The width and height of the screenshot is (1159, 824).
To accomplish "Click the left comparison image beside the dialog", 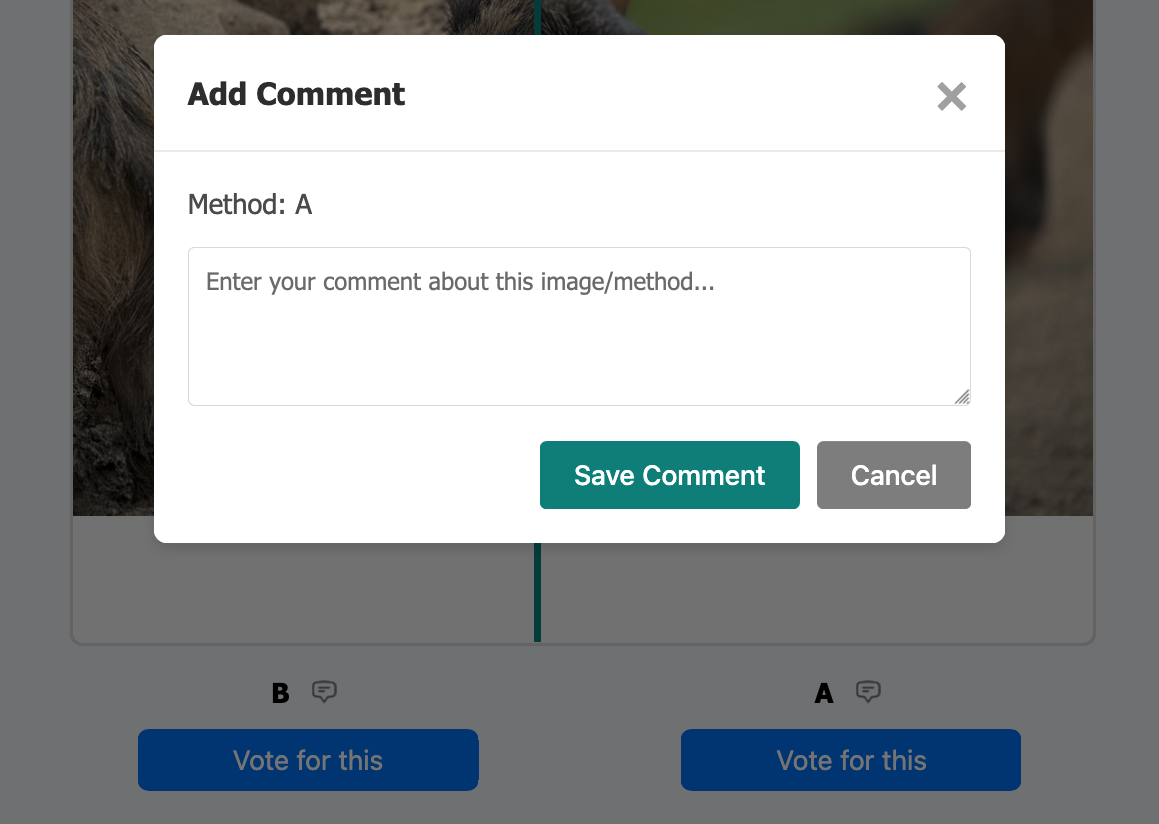I will (x=112, y=300).
